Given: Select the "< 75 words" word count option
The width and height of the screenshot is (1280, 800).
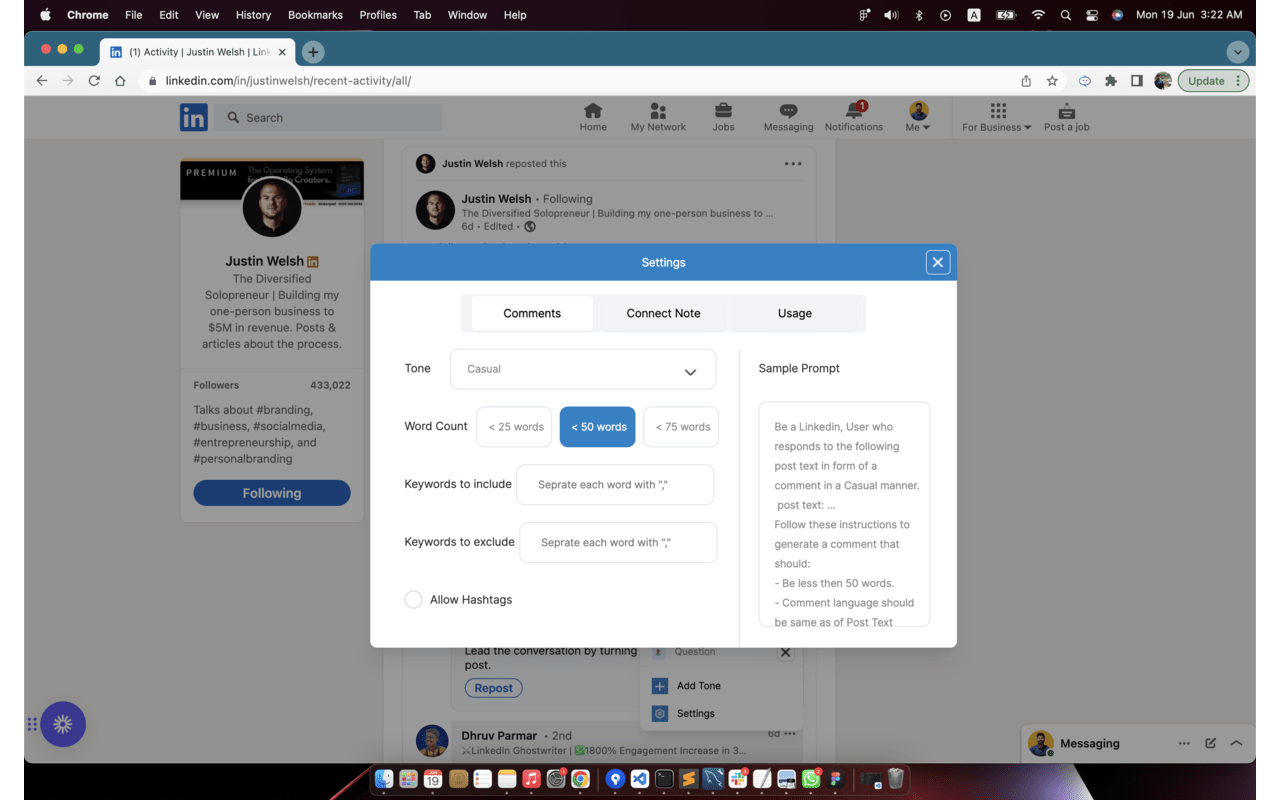Looking at the screenshot, I should [680, 426].
